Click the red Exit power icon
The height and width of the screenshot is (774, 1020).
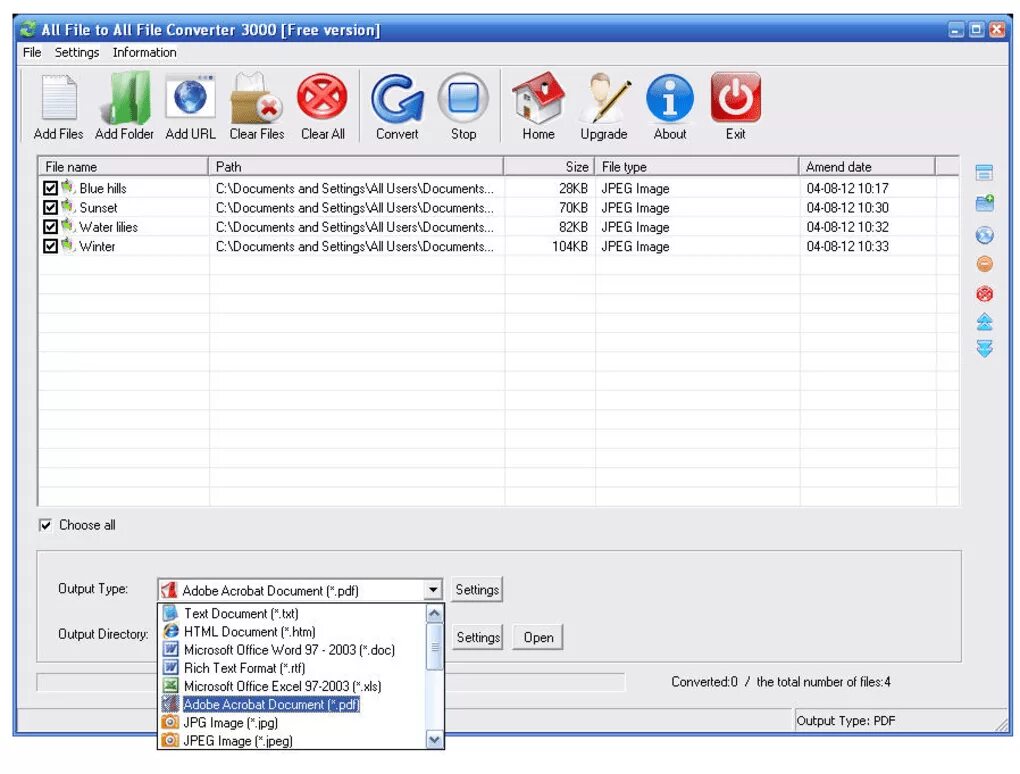pos(736,98)
